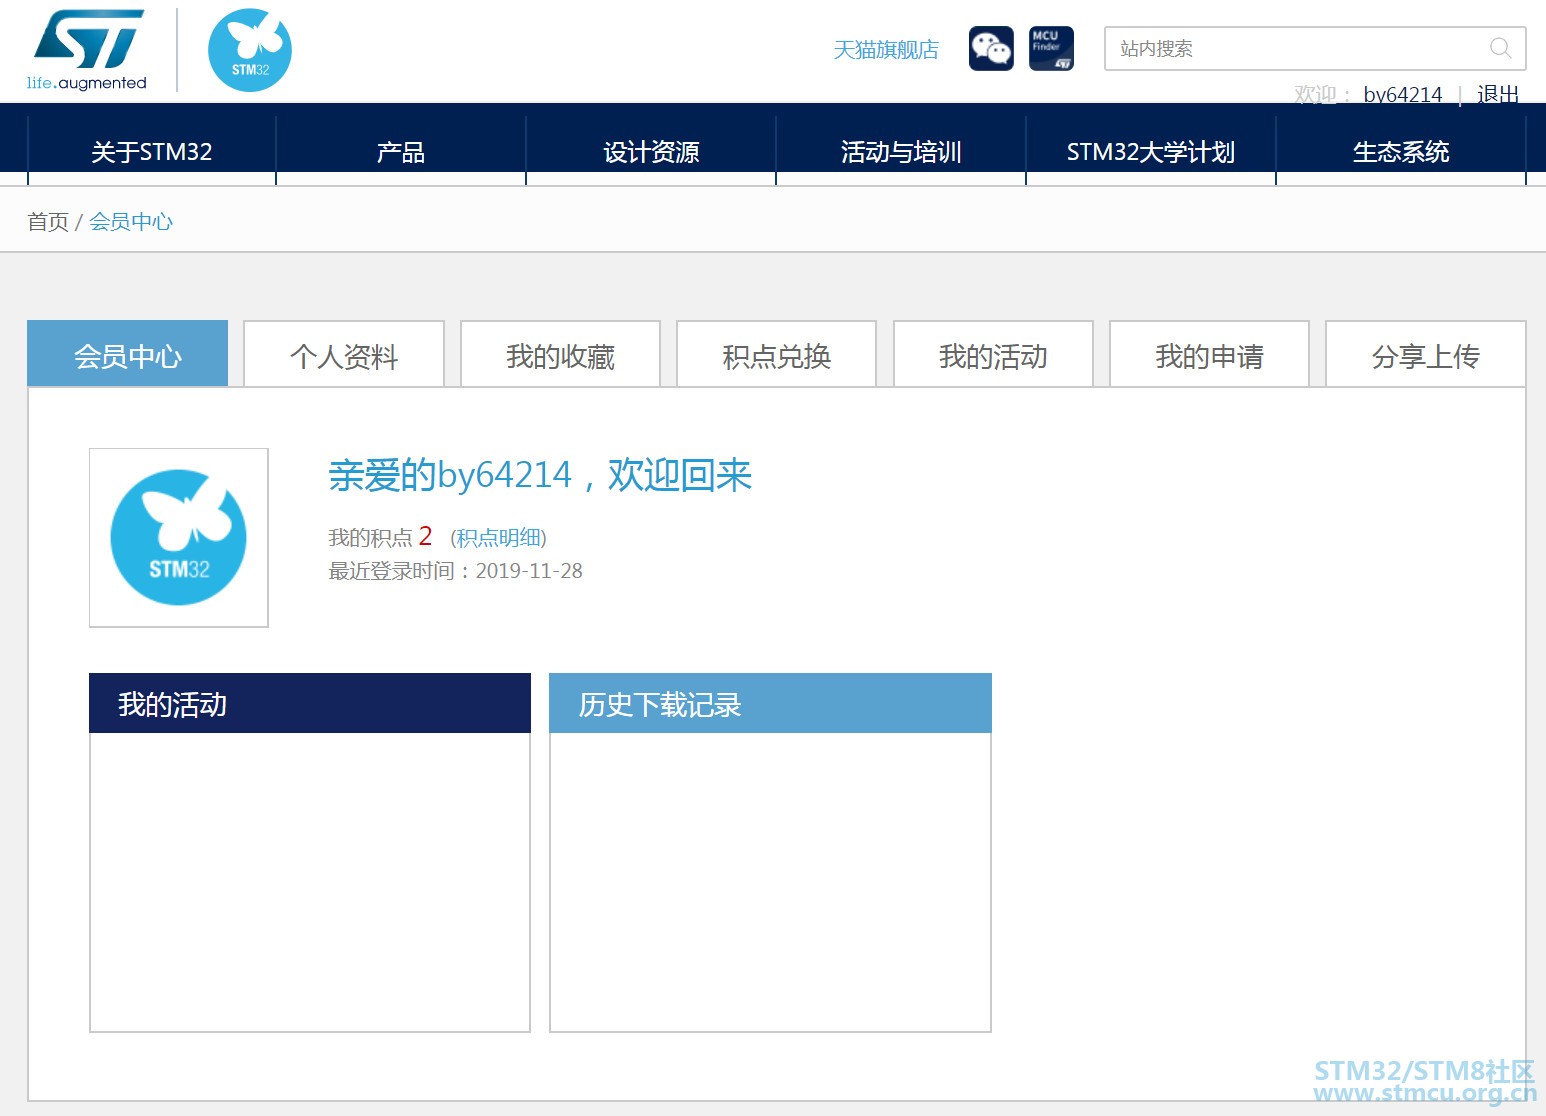Switch to the 分享上传 tab
Viewport: 1546px width, 1116px height.
click(x=1426, y=354)
